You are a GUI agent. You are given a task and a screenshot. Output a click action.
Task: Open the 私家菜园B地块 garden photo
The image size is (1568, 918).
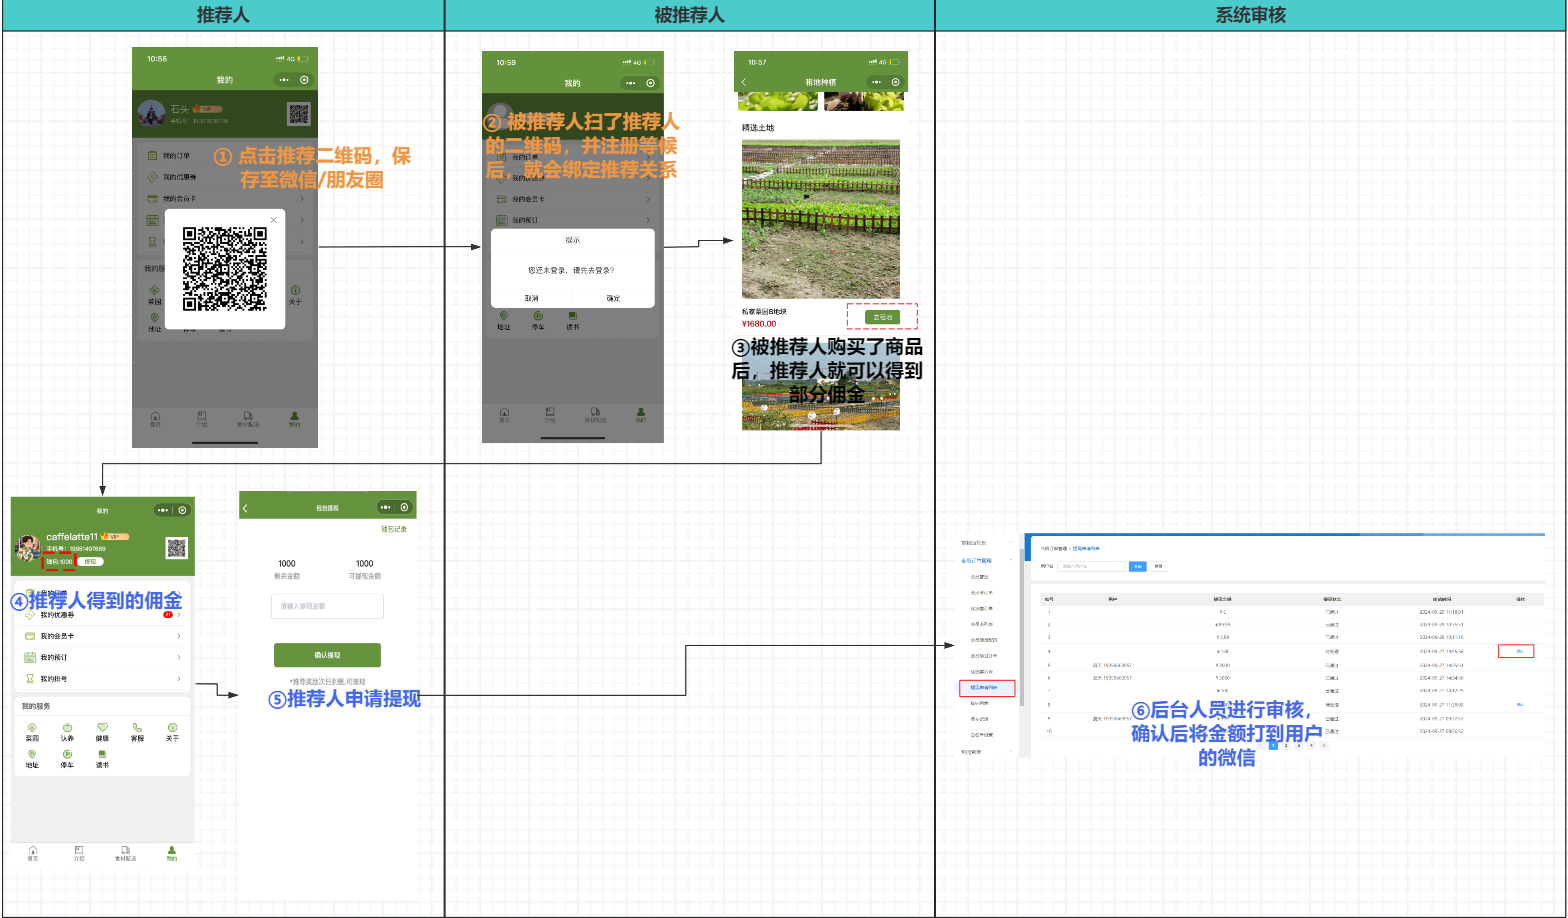821,219
